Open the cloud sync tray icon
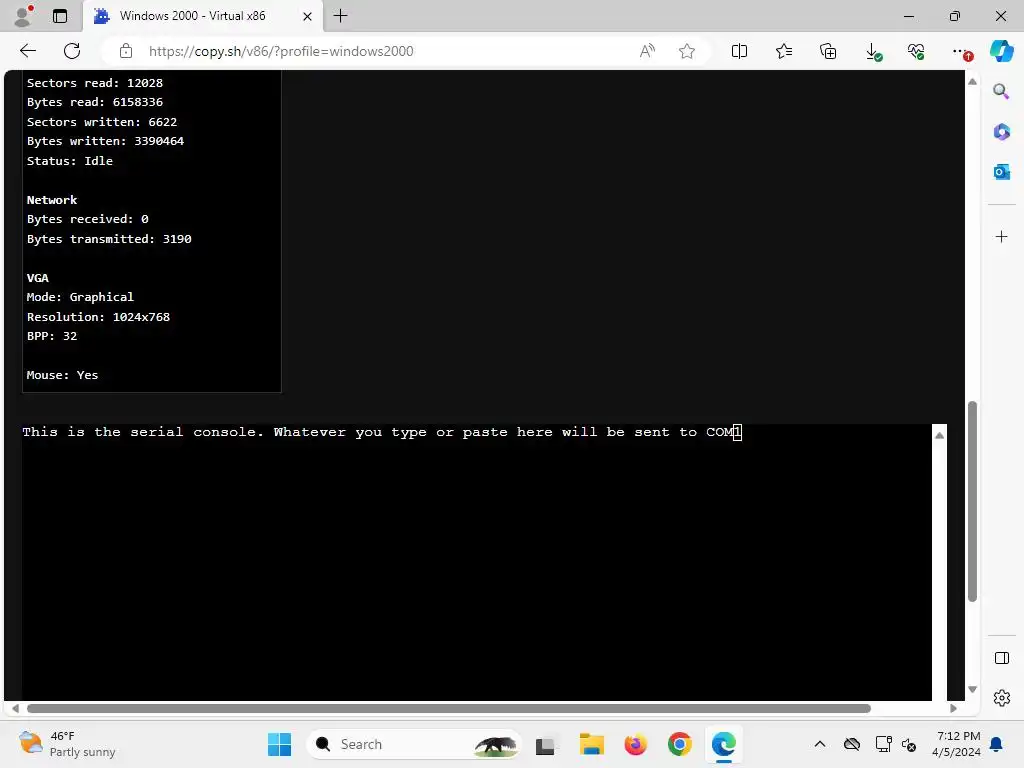The width and height of the screenshot is (1024, 768). point(852,744)
